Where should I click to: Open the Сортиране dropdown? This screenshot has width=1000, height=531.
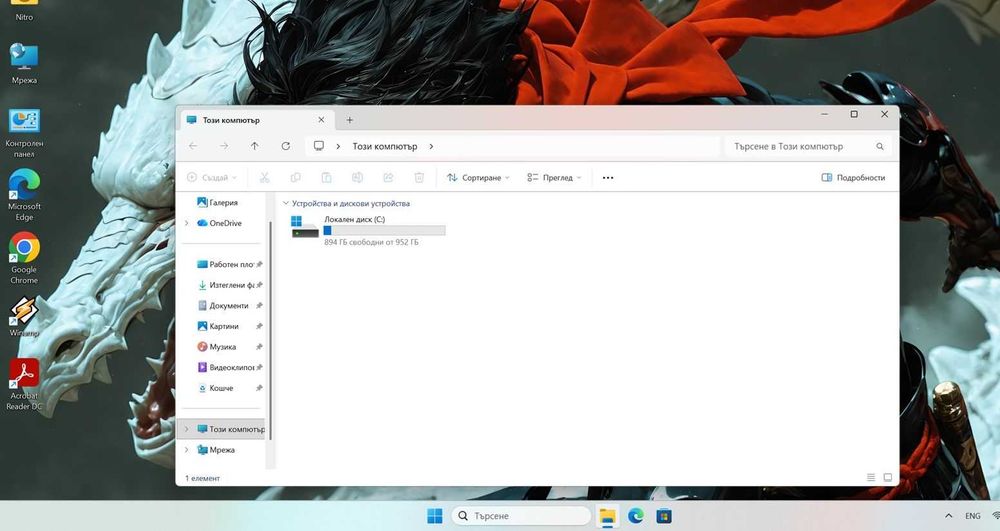pyautogui.click(x=478, y=178)
